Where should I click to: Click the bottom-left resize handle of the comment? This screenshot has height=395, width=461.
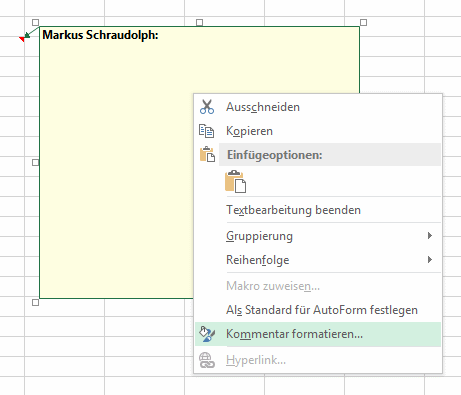coord(35,302)
